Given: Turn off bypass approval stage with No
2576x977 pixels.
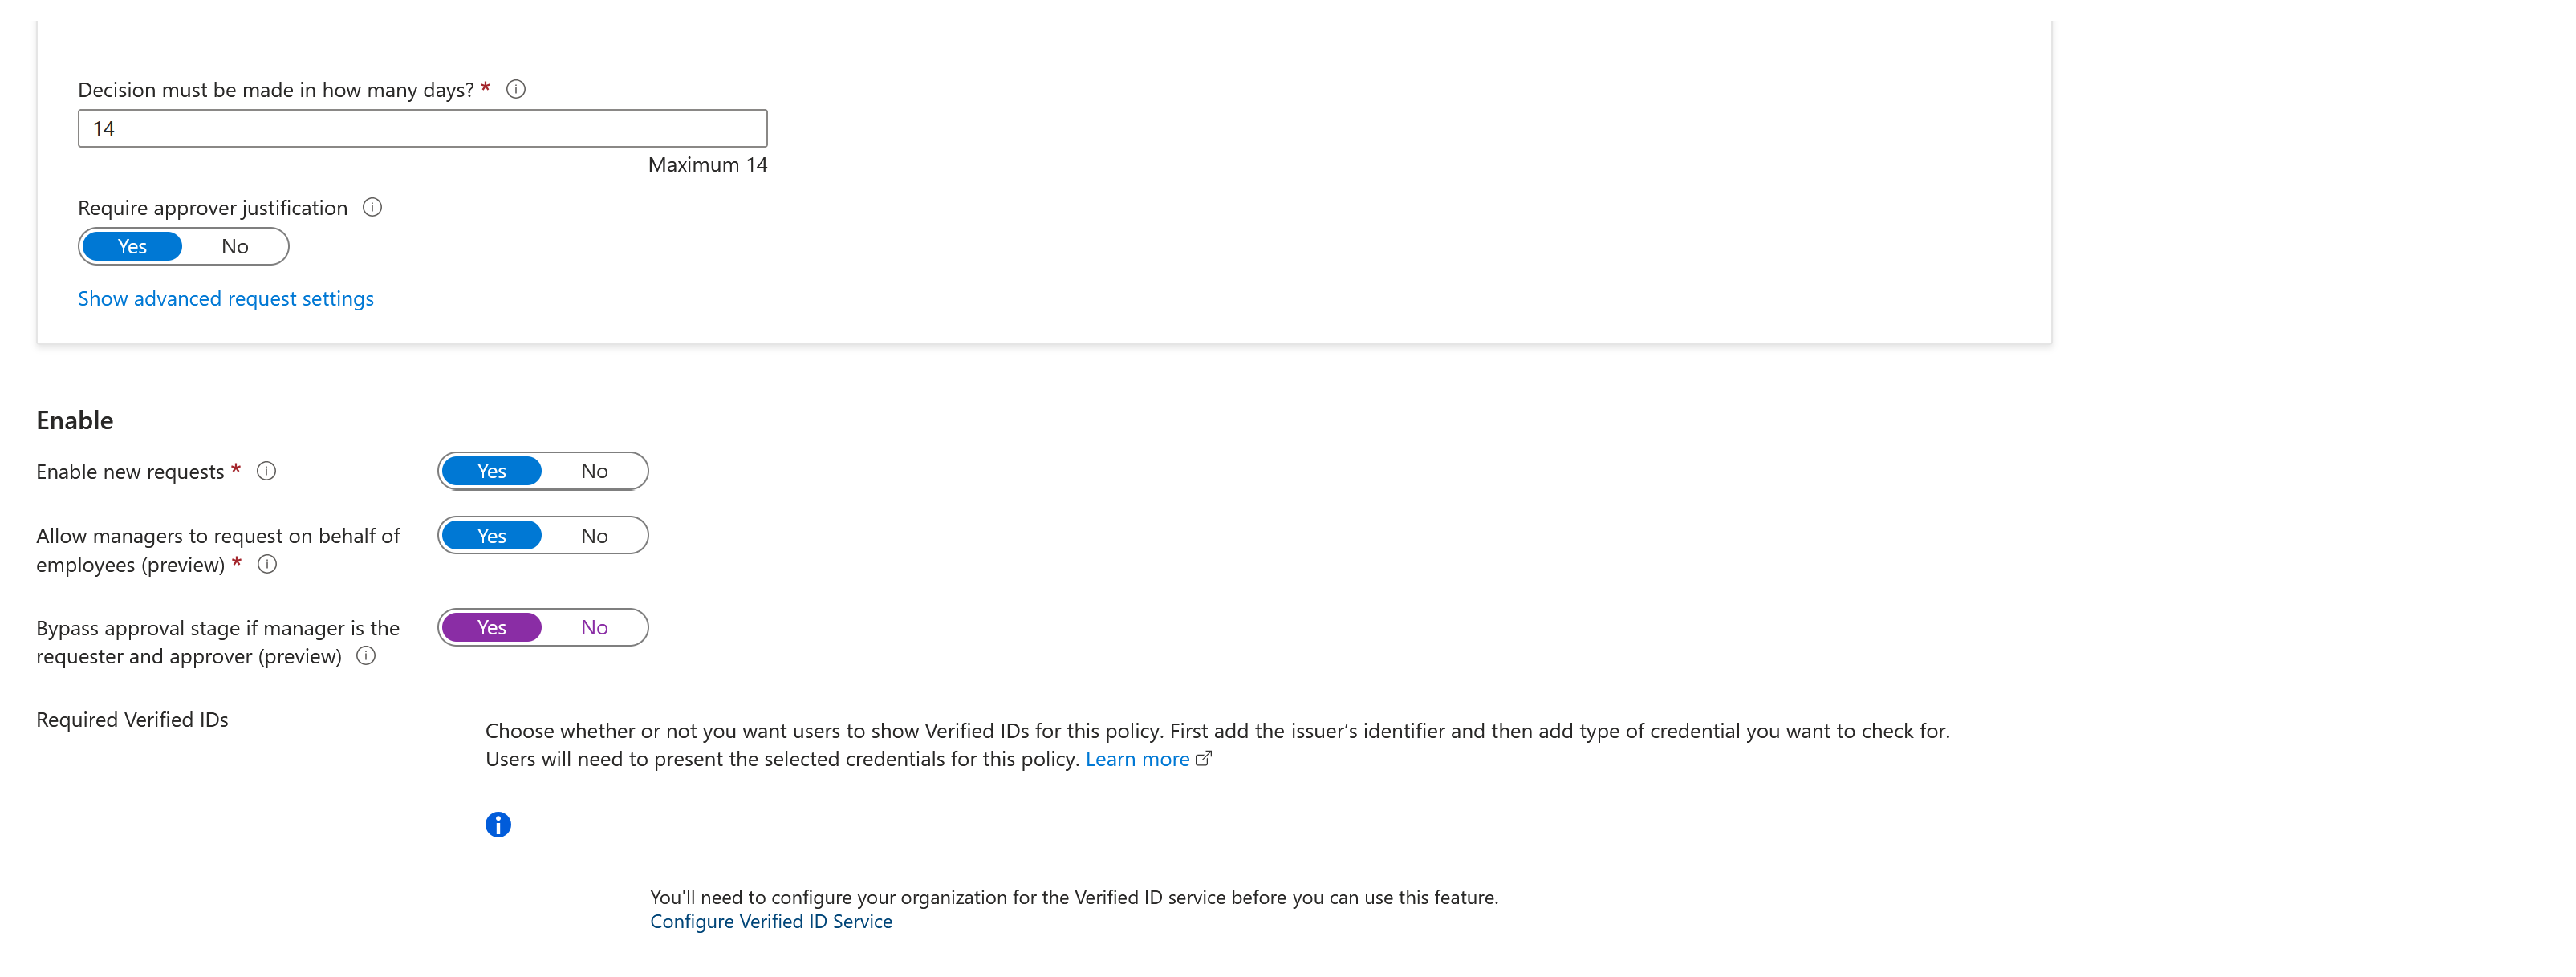Looking at the screenshot, I should [594, 628].
